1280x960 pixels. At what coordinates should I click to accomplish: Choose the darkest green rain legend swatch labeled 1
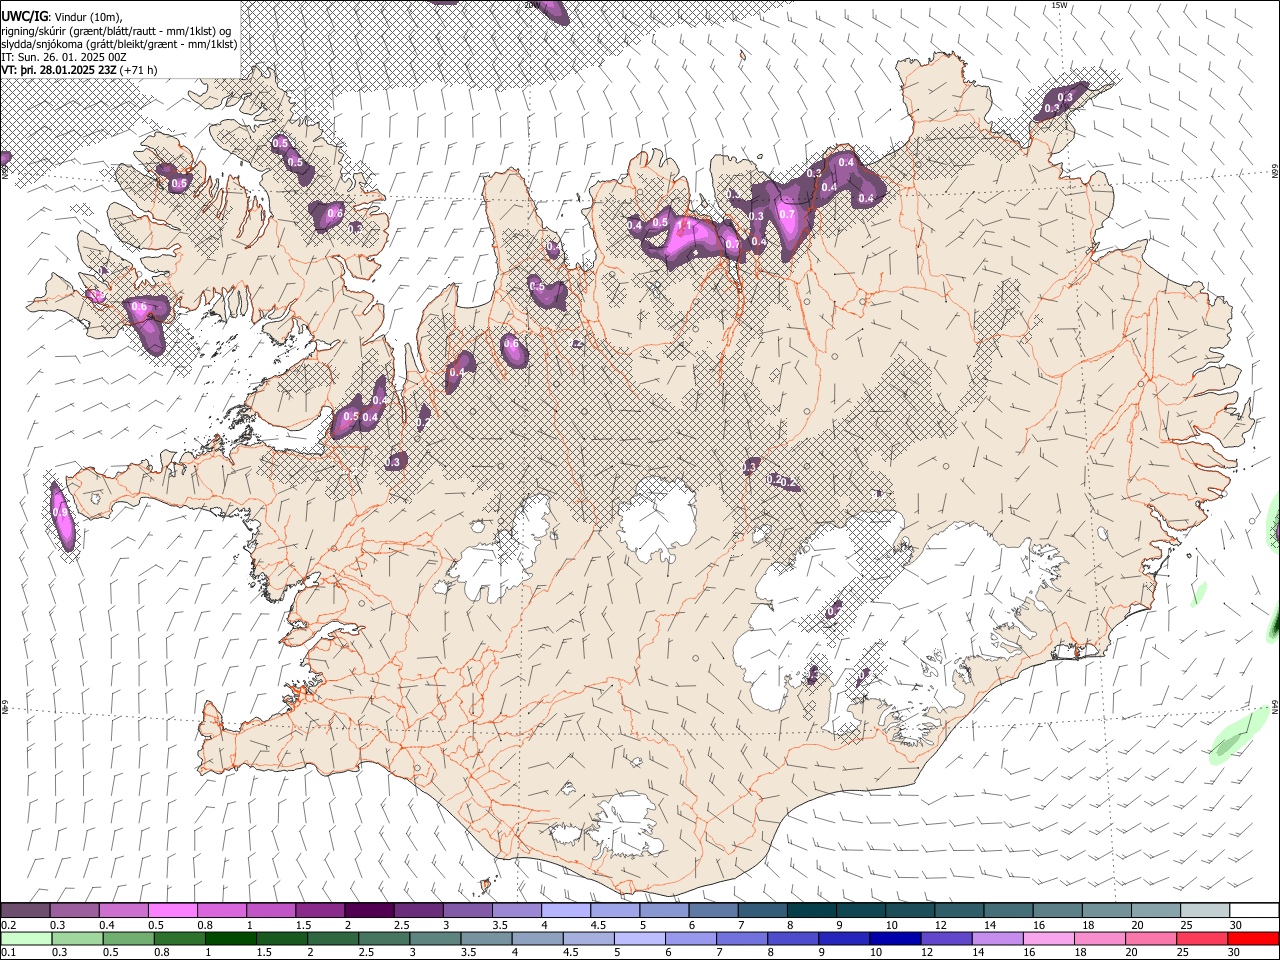pyautogui.click(x=230, y=938)
